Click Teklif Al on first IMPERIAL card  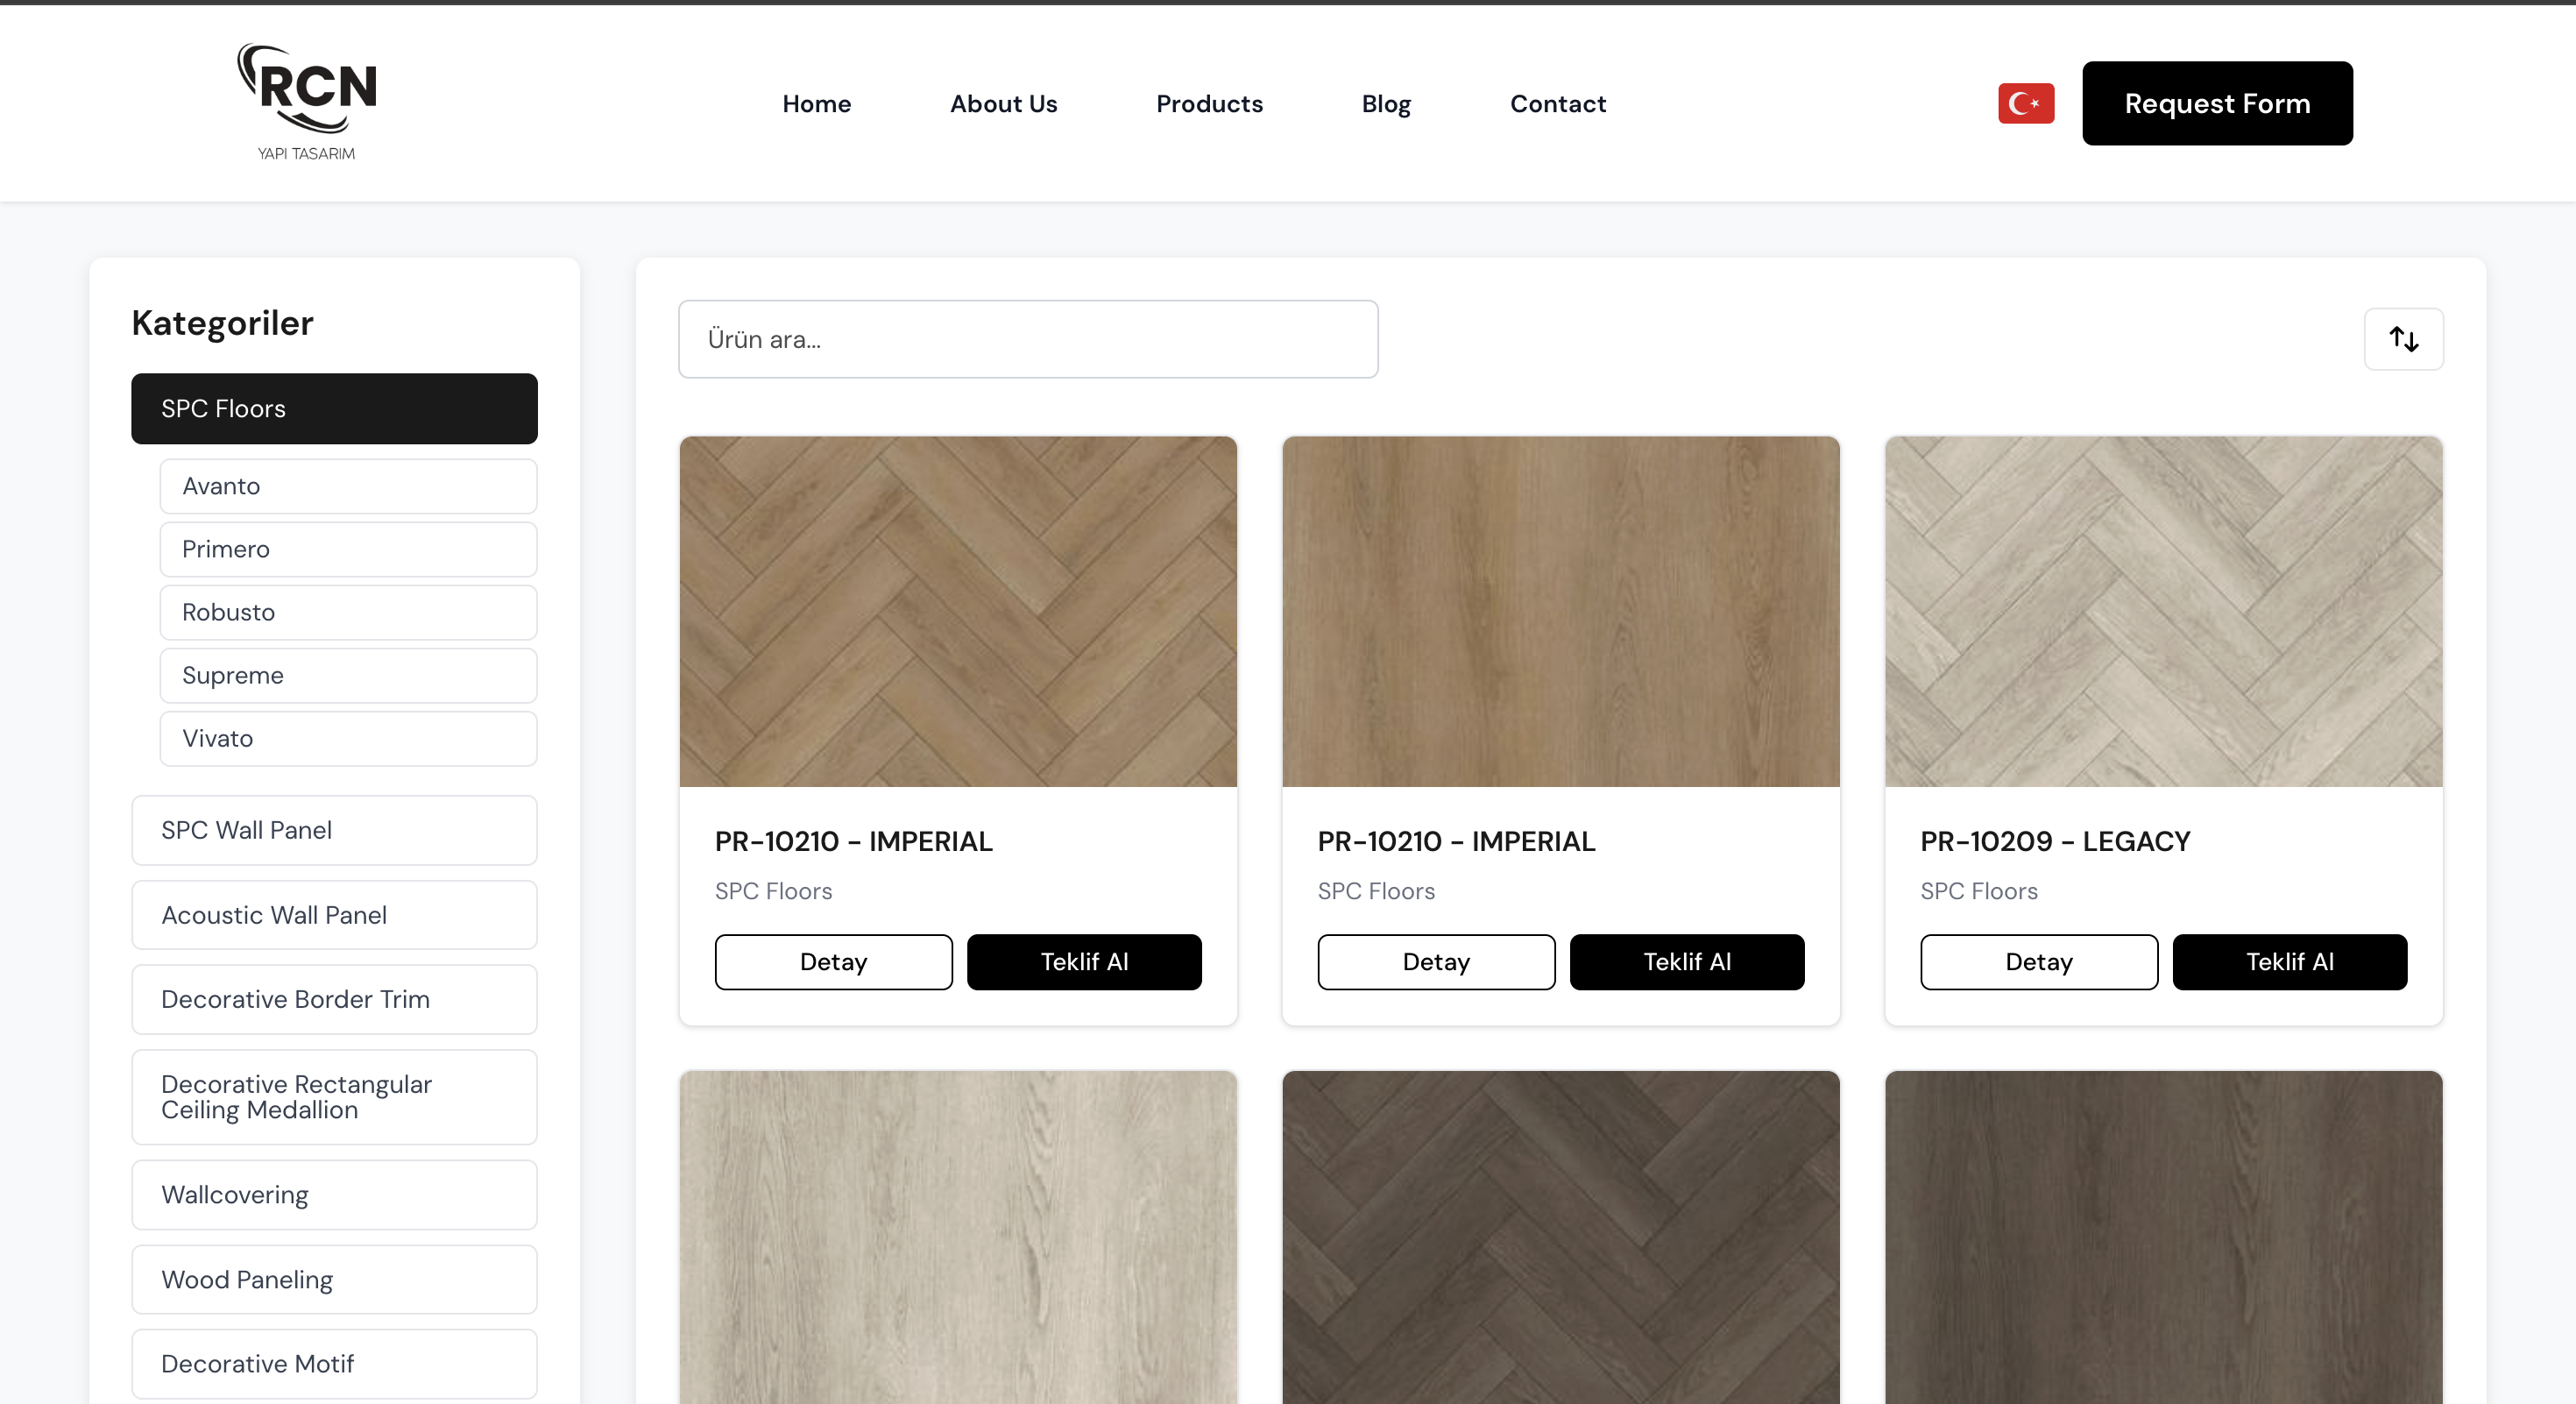pos(1083,961)
